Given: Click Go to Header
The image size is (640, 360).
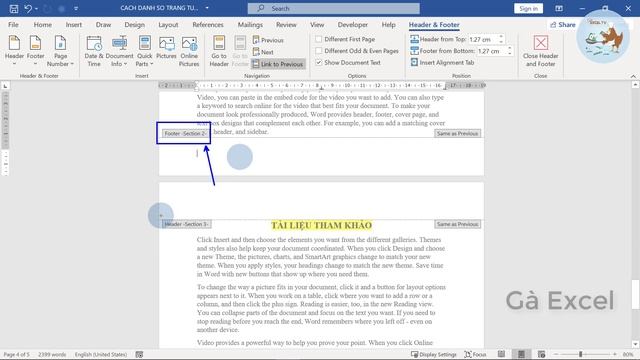Looking at the screenshot, I should [219, 51].
